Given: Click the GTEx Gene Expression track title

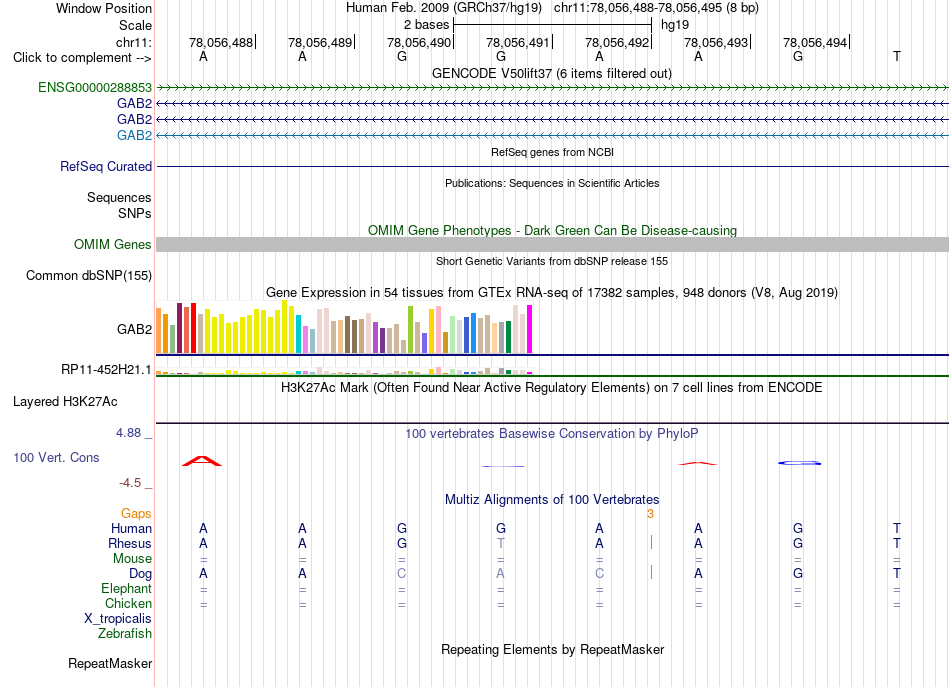Looking at the screenshot, I should (552, 293).
